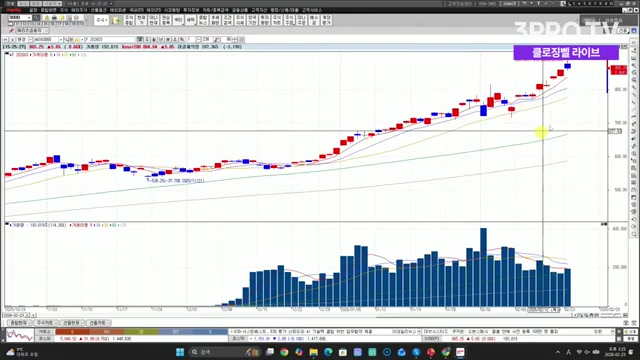Expand the symbol code history dropdown arrow

tap(61, 40)
